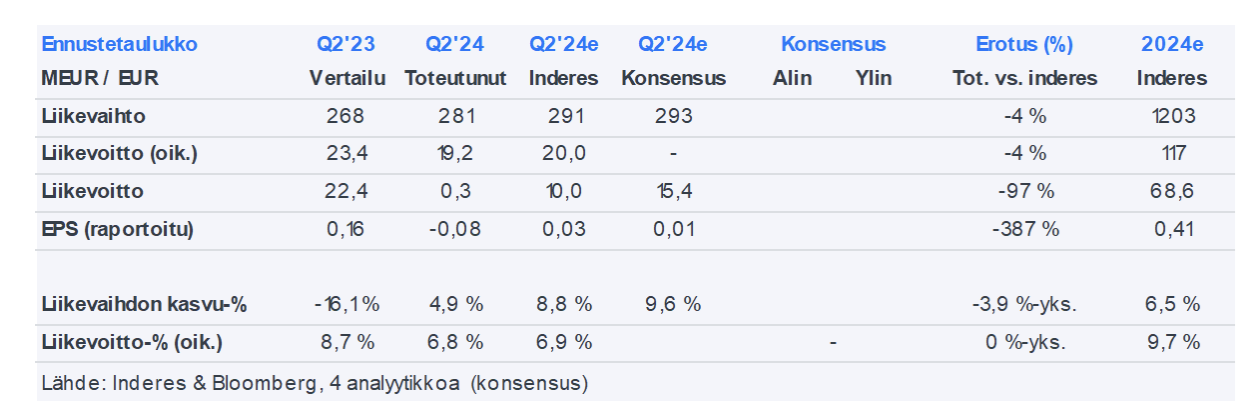Click the Ylin subheader
The width and height of the screenshot is (1260, 420).
point(873,78)
